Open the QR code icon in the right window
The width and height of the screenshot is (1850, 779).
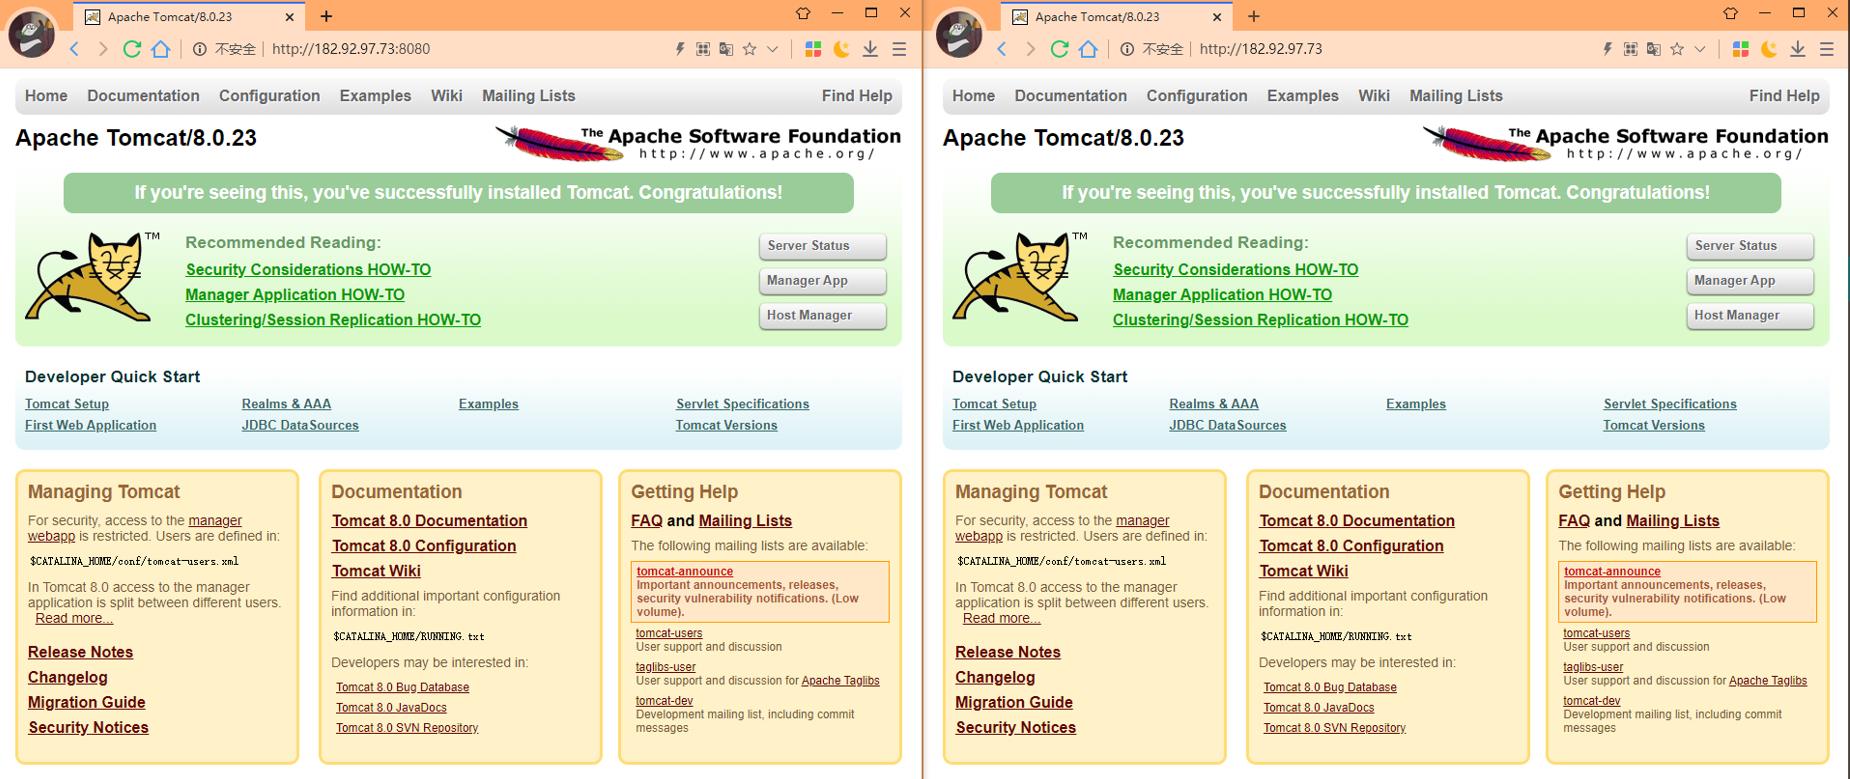1631,49
